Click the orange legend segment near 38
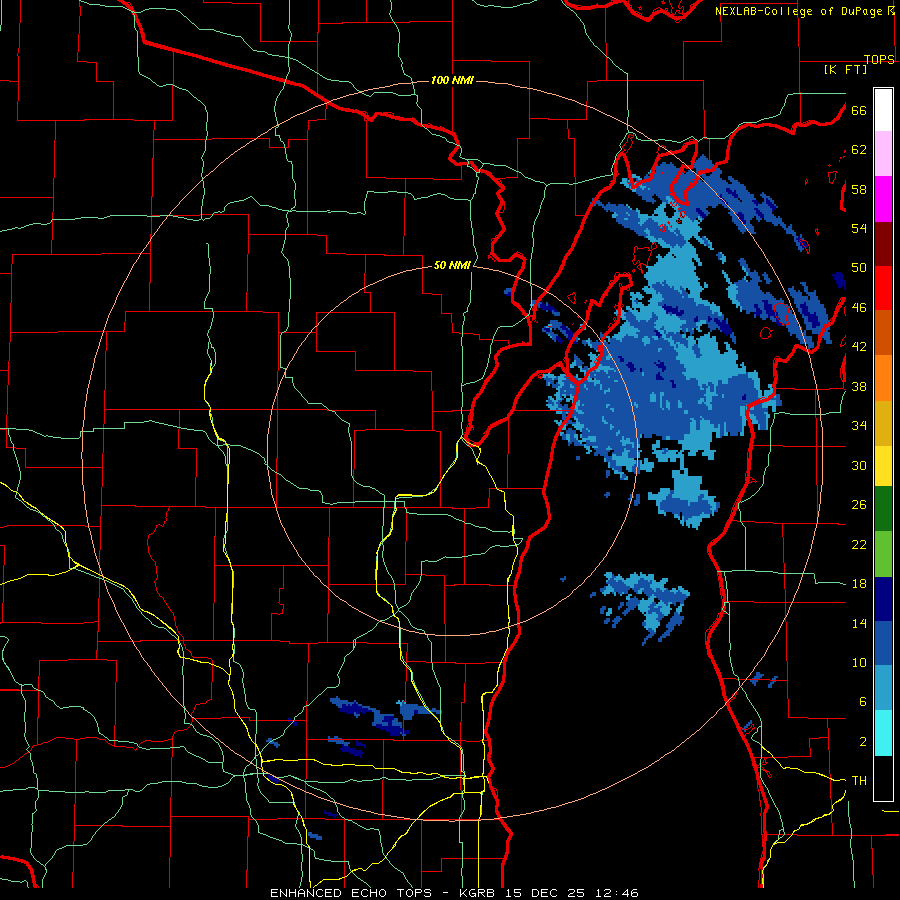Screen dimensions: 900x900 point(883,378)
